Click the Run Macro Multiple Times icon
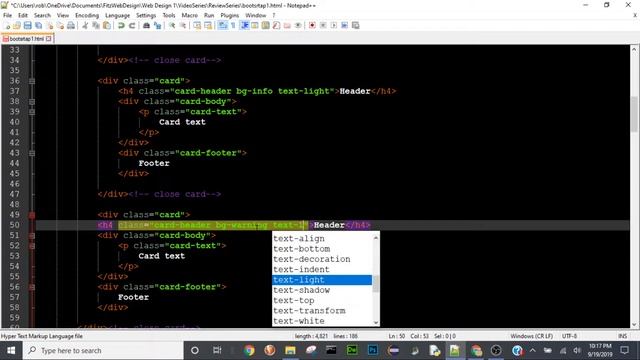 click(x=344, y=26)
